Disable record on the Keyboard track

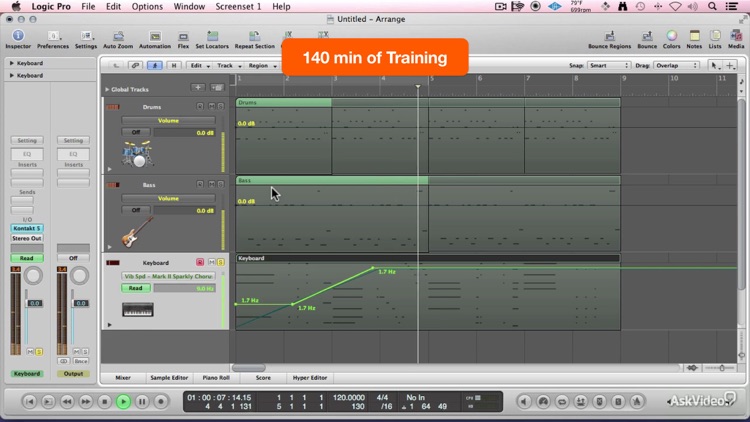pos(200,262)
